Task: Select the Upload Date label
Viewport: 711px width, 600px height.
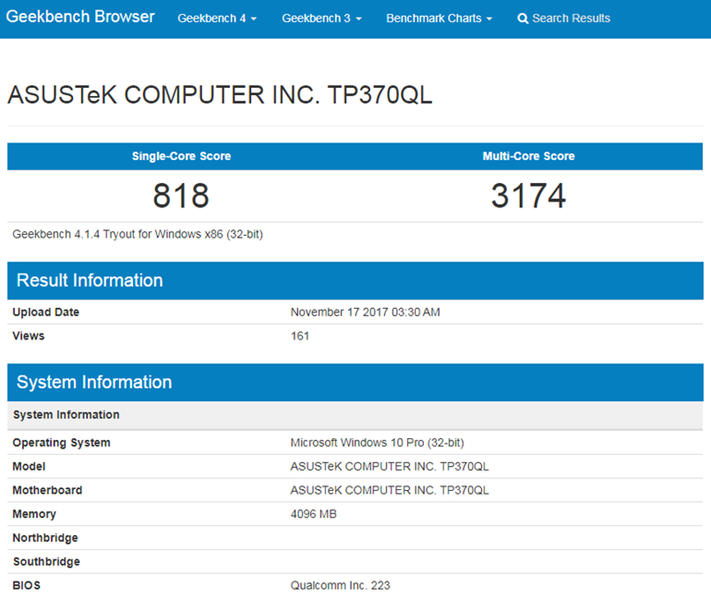Action: coord(46,312)
